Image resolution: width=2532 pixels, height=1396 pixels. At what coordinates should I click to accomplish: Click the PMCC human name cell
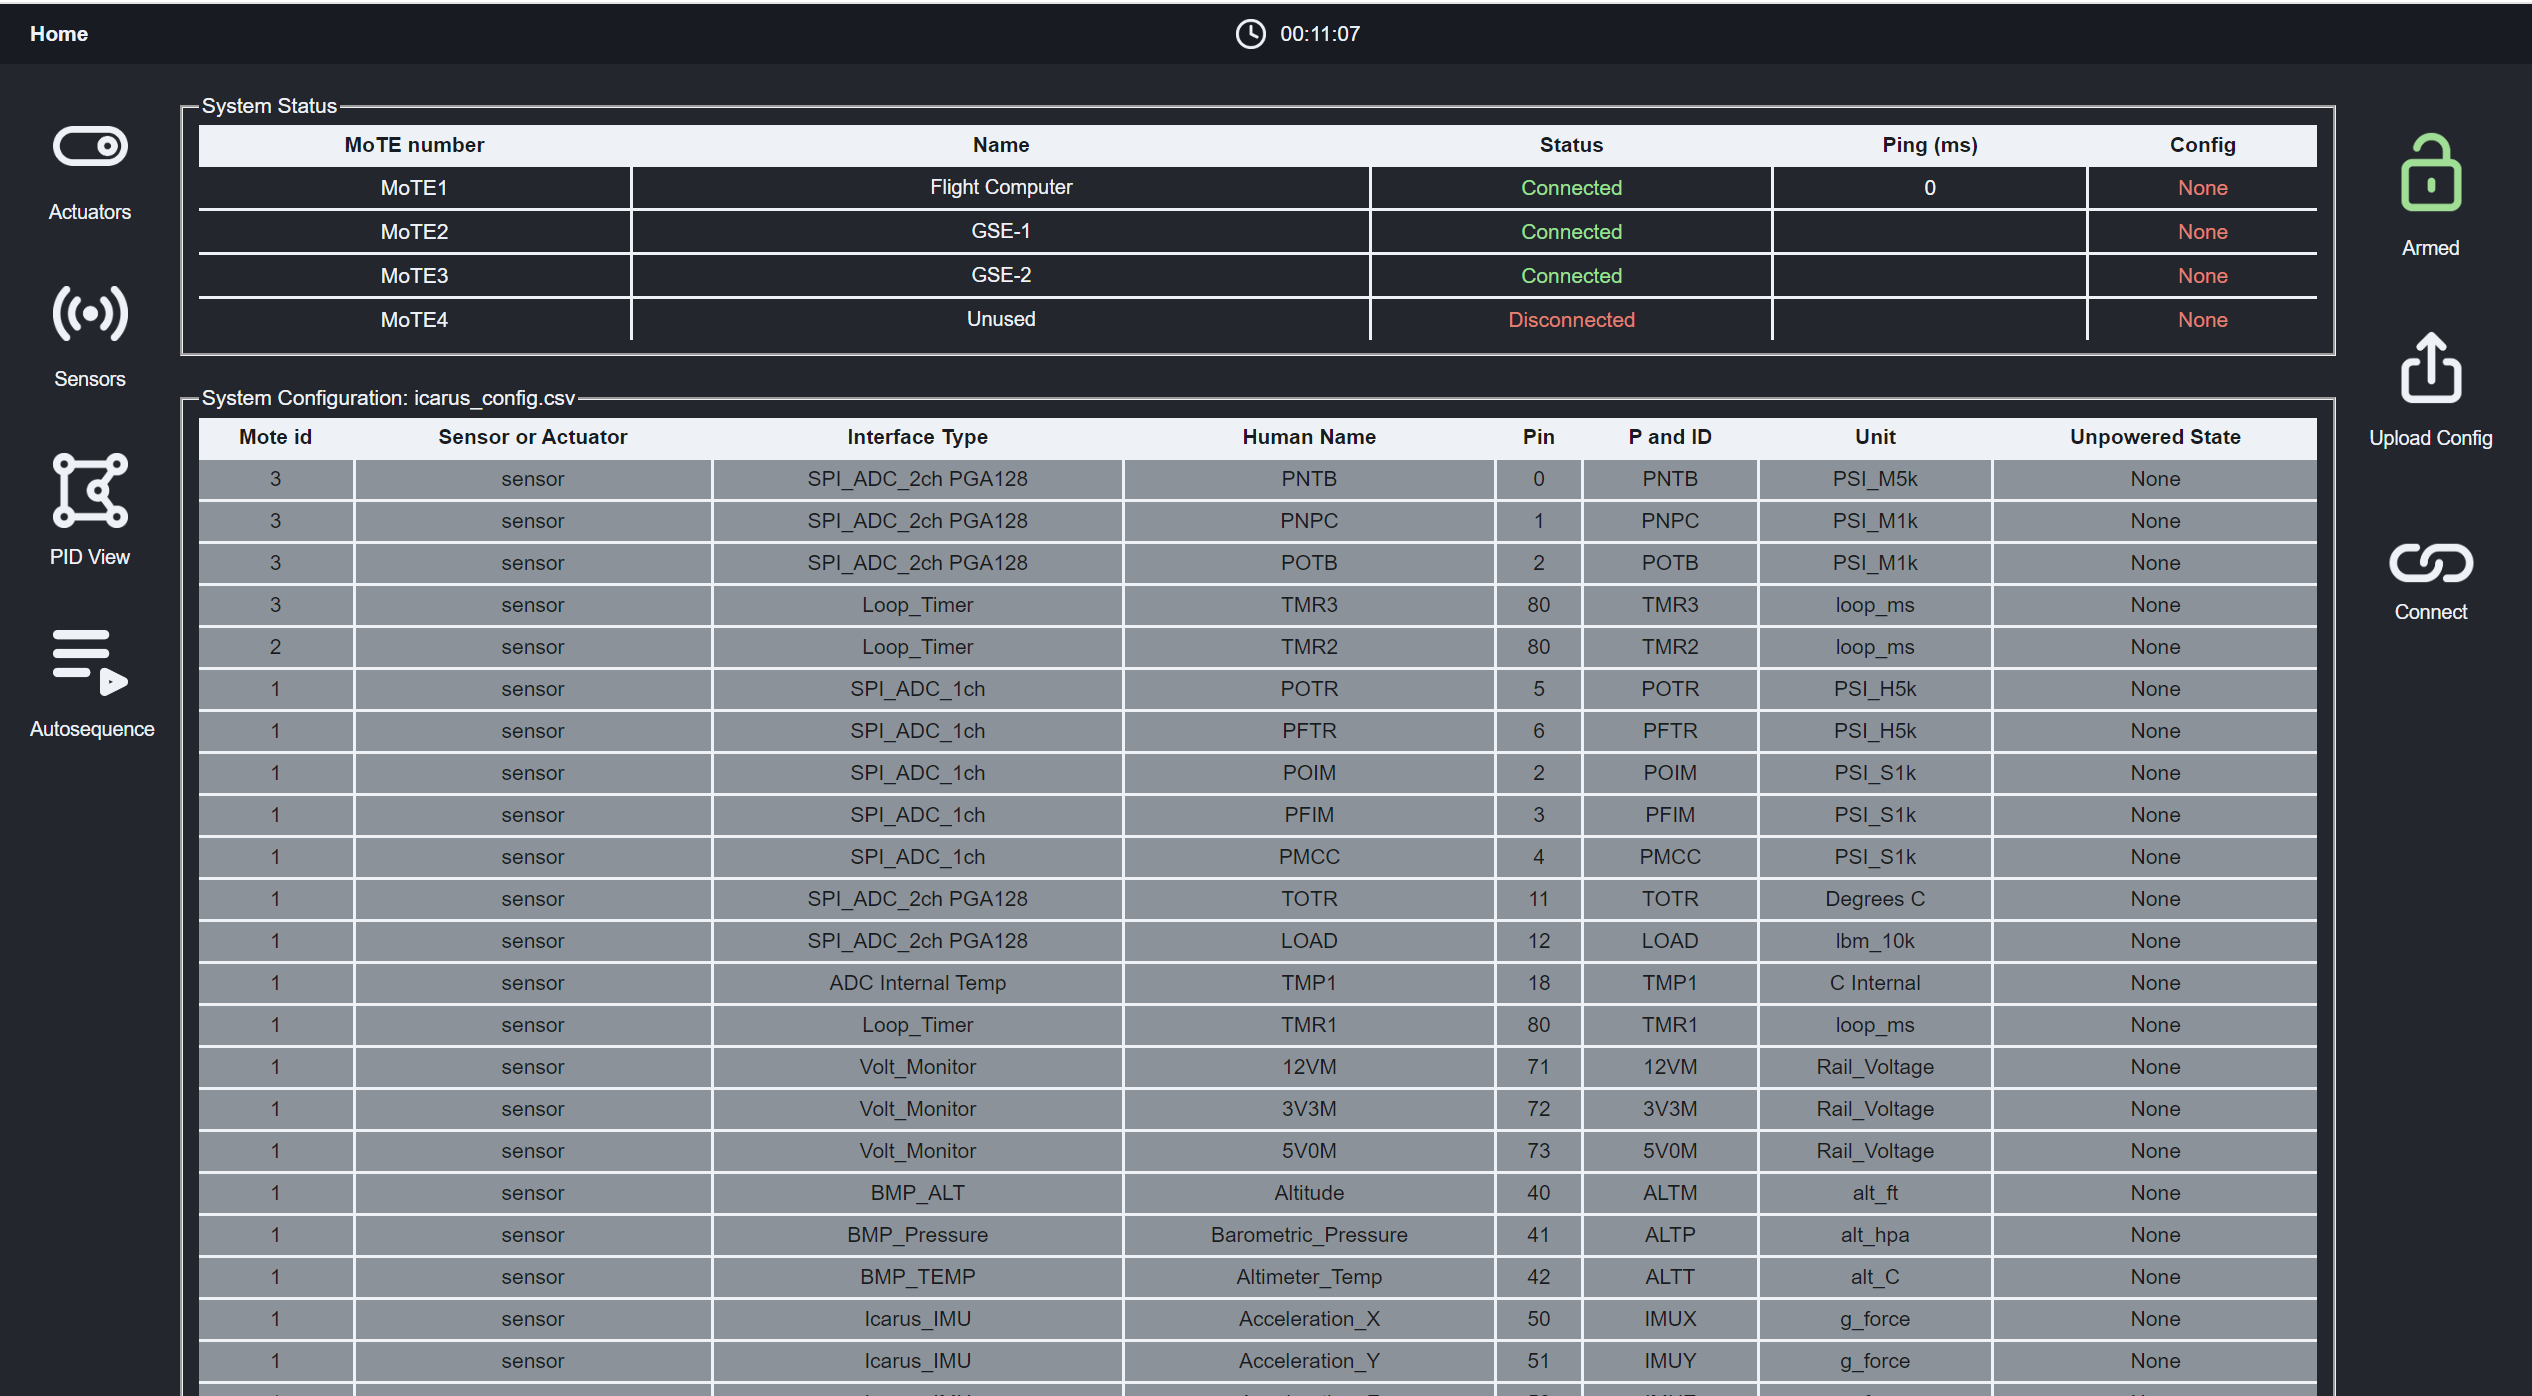(x=1309, y=857)
